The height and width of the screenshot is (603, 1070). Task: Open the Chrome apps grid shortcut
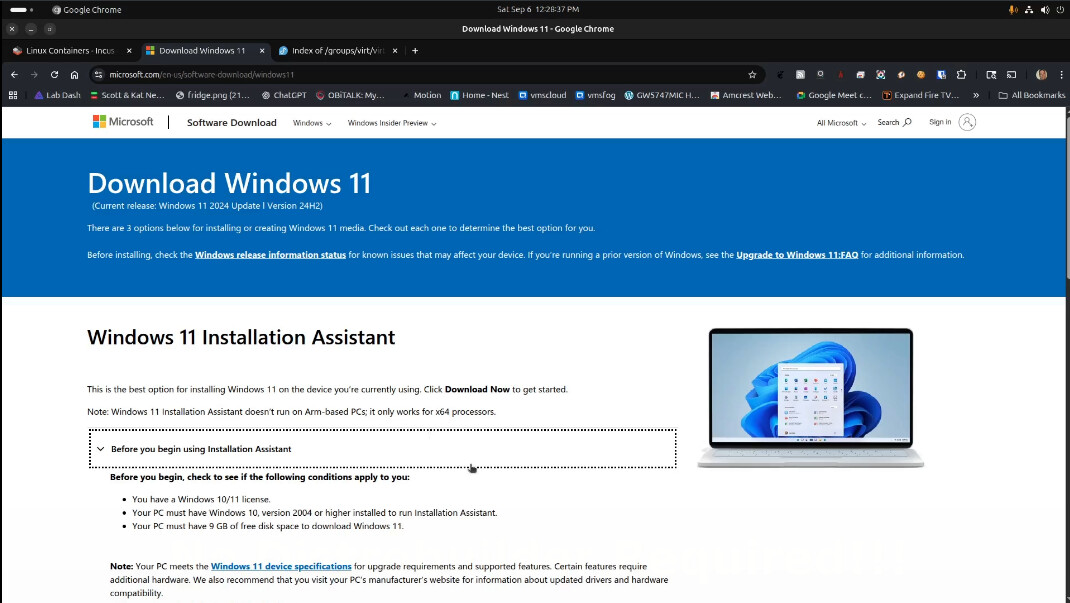[13, 95]
